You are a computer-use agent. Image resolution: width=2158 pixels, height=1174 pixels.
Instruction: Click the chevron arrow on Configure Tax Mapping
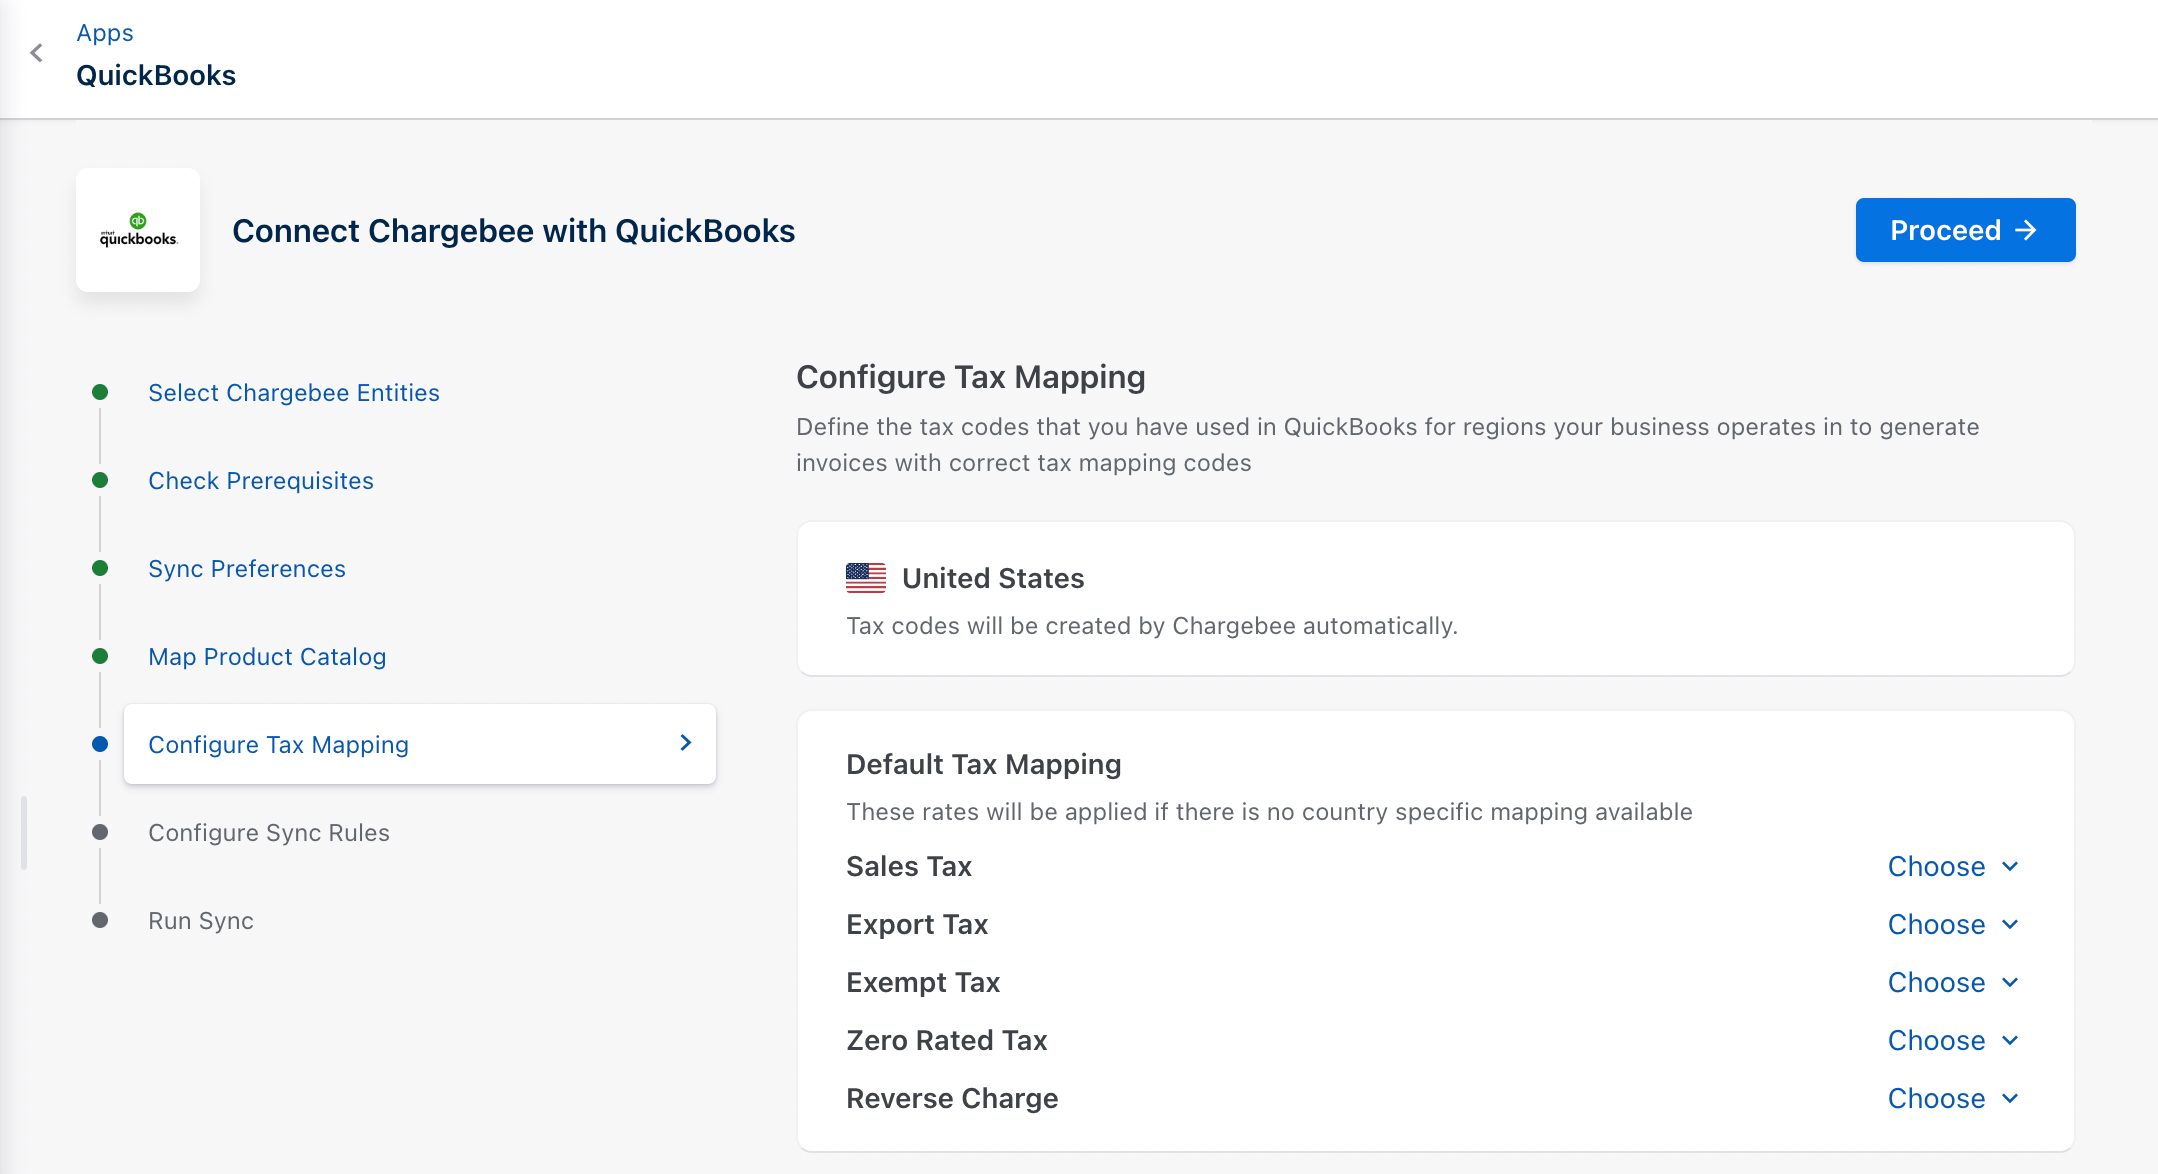click(685, 743)
